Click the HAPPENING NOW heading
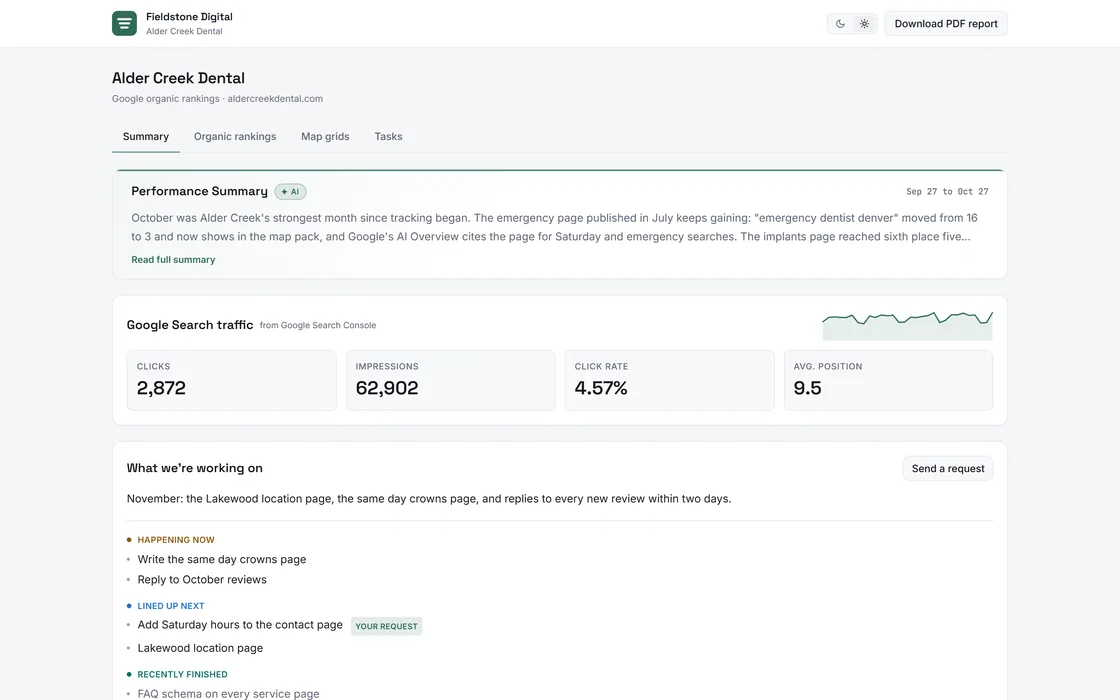Viewport: 1120px width, 700px height. tap(176, 540)
